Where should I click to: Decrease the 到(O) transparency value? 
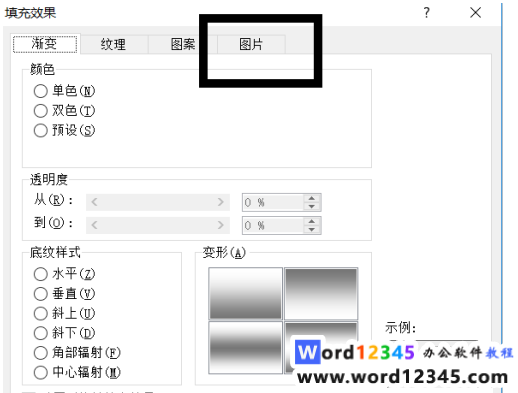click(x=312, y=230)
